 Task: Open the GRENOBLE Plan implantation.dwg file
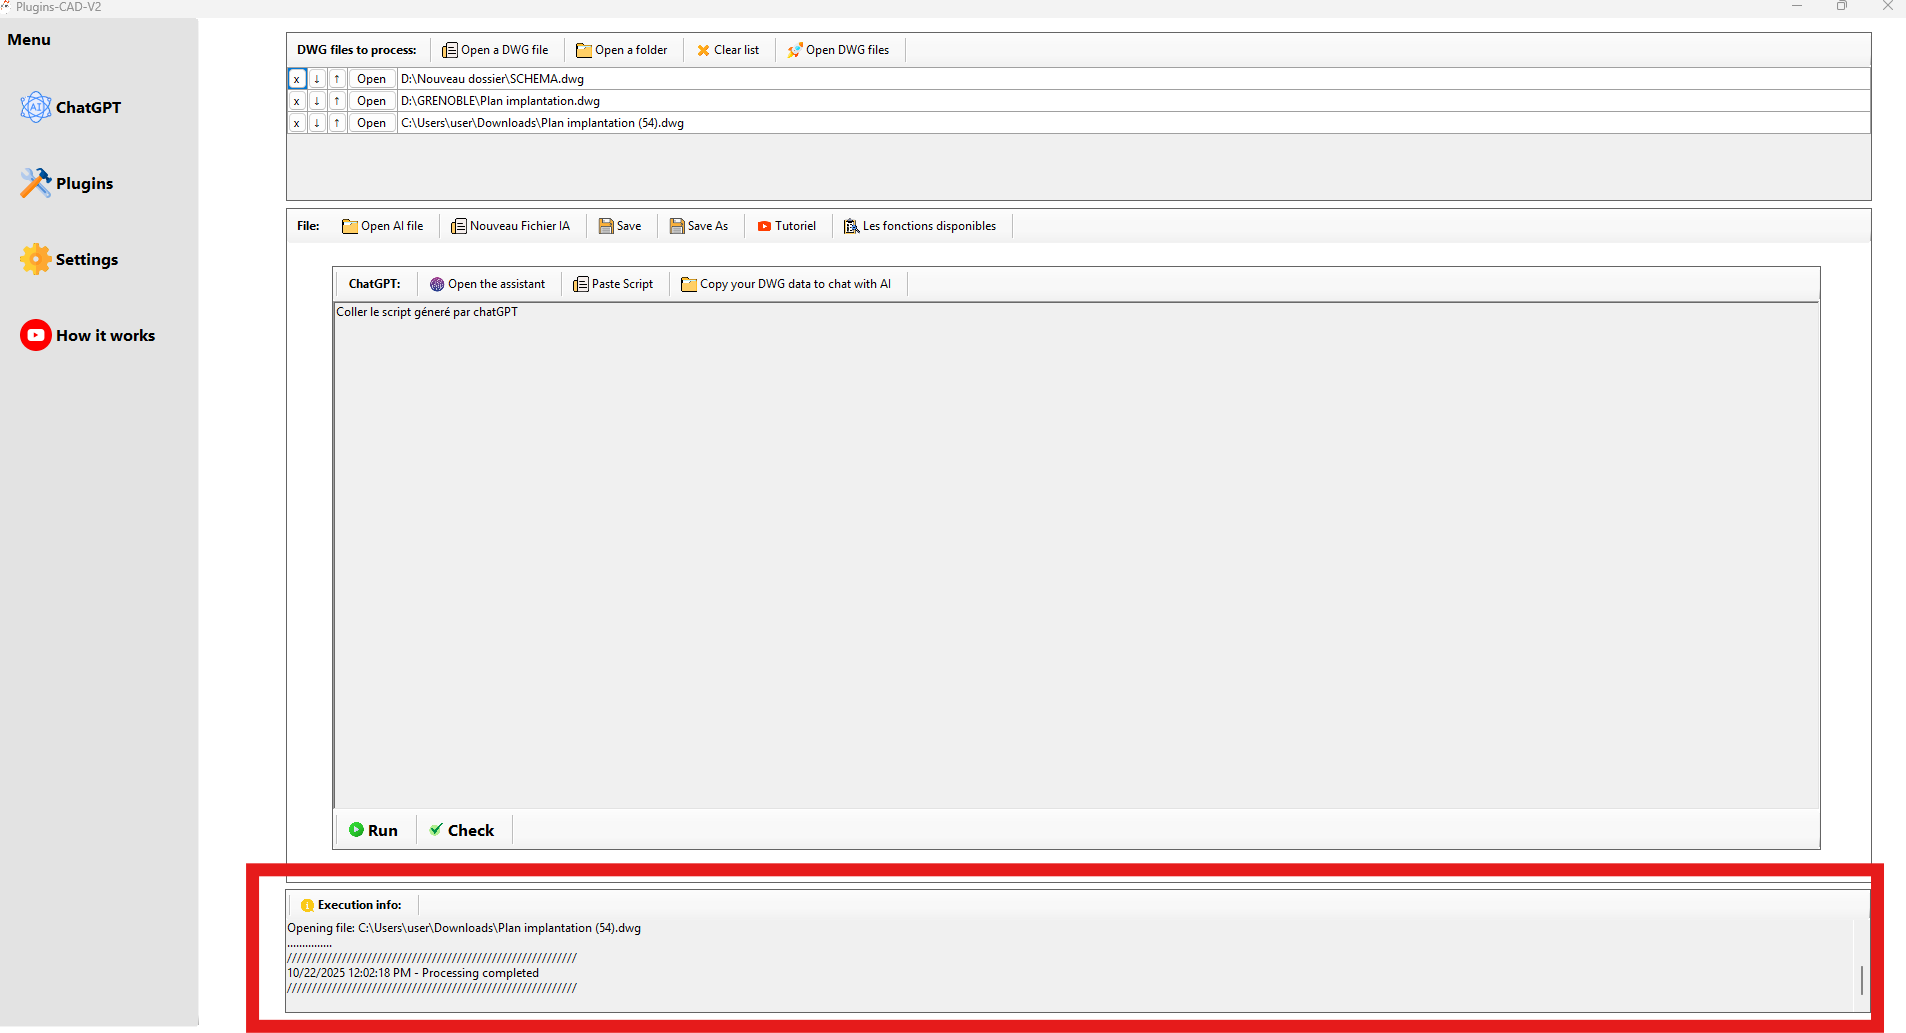[371, 101]
